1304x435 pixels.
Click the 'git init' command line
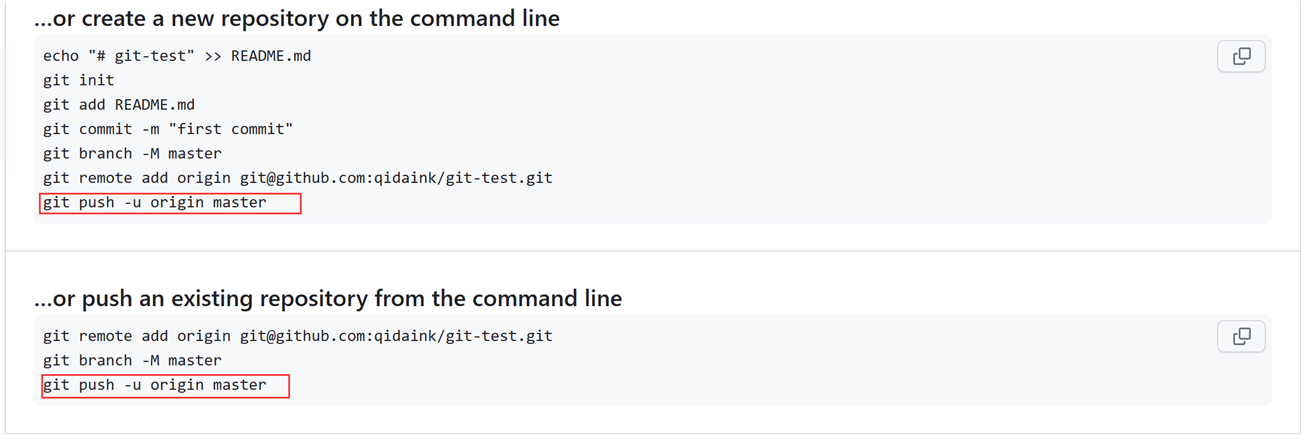(x=79, y=80)
